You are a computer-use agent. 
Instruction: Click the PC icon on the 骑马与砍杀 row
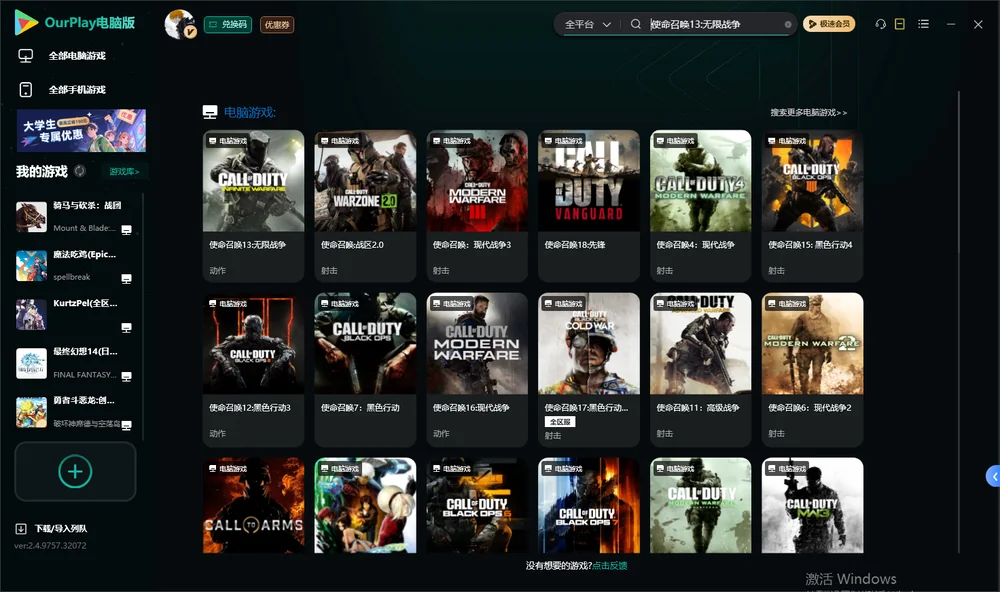point(126,230)
